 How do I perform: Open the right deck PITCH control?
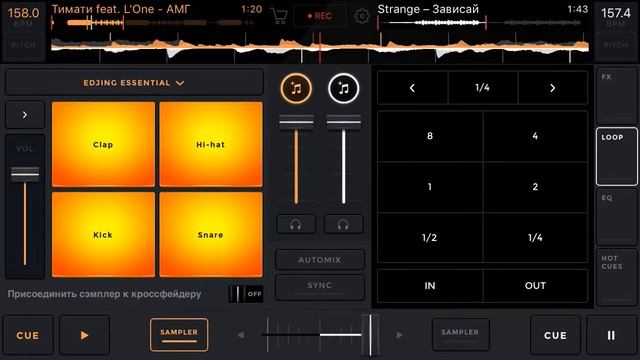tap(616, 45)
